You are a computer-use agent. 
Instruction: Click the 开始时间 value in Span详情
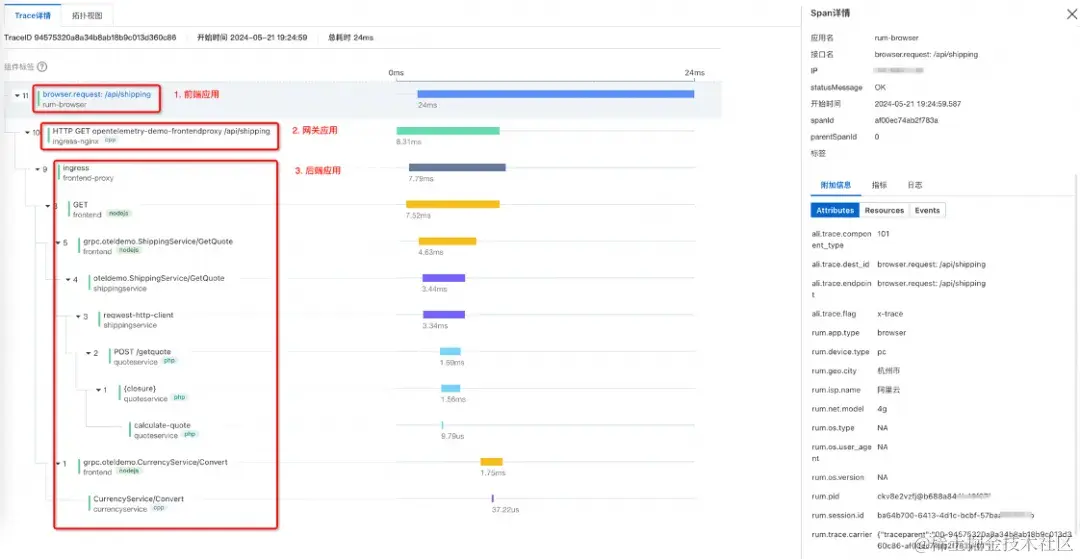[917, 104]
